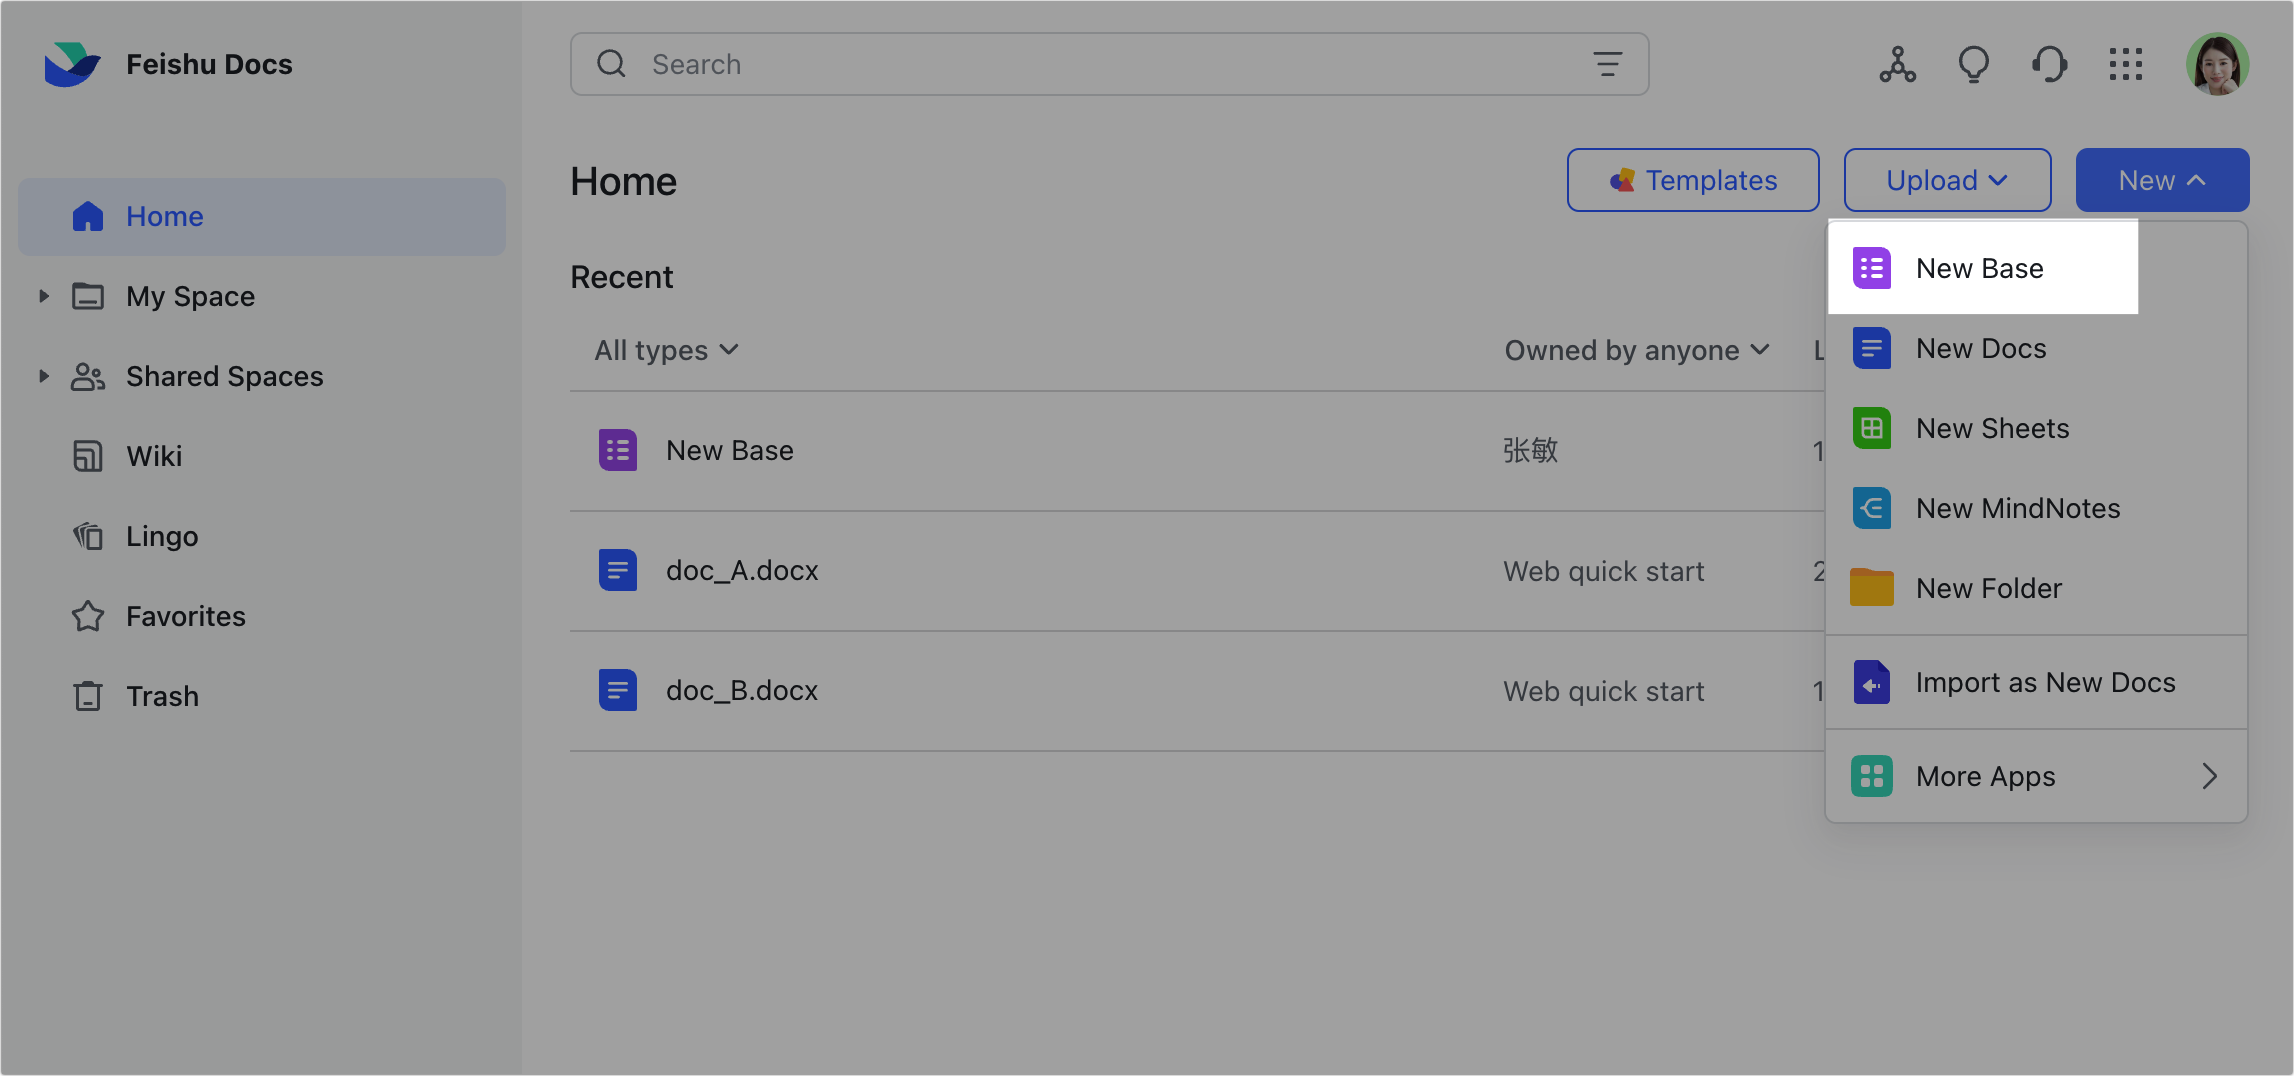2294x1076 pixels.
Task: Click the search filter icon
Action: [1607, 64]
